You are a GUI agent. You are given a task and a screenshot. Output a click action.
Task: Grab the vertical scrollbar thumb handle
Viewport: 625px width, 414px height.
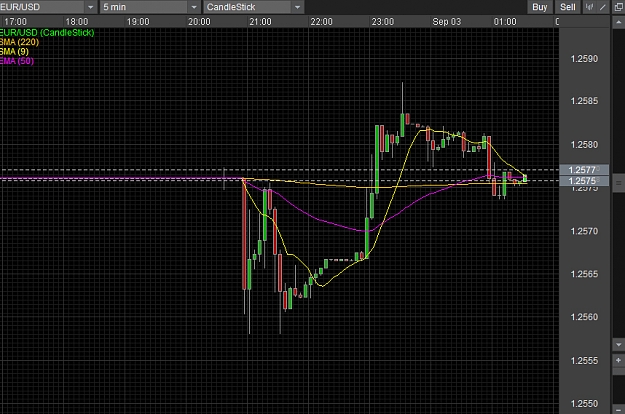click(x=619, y=183)
